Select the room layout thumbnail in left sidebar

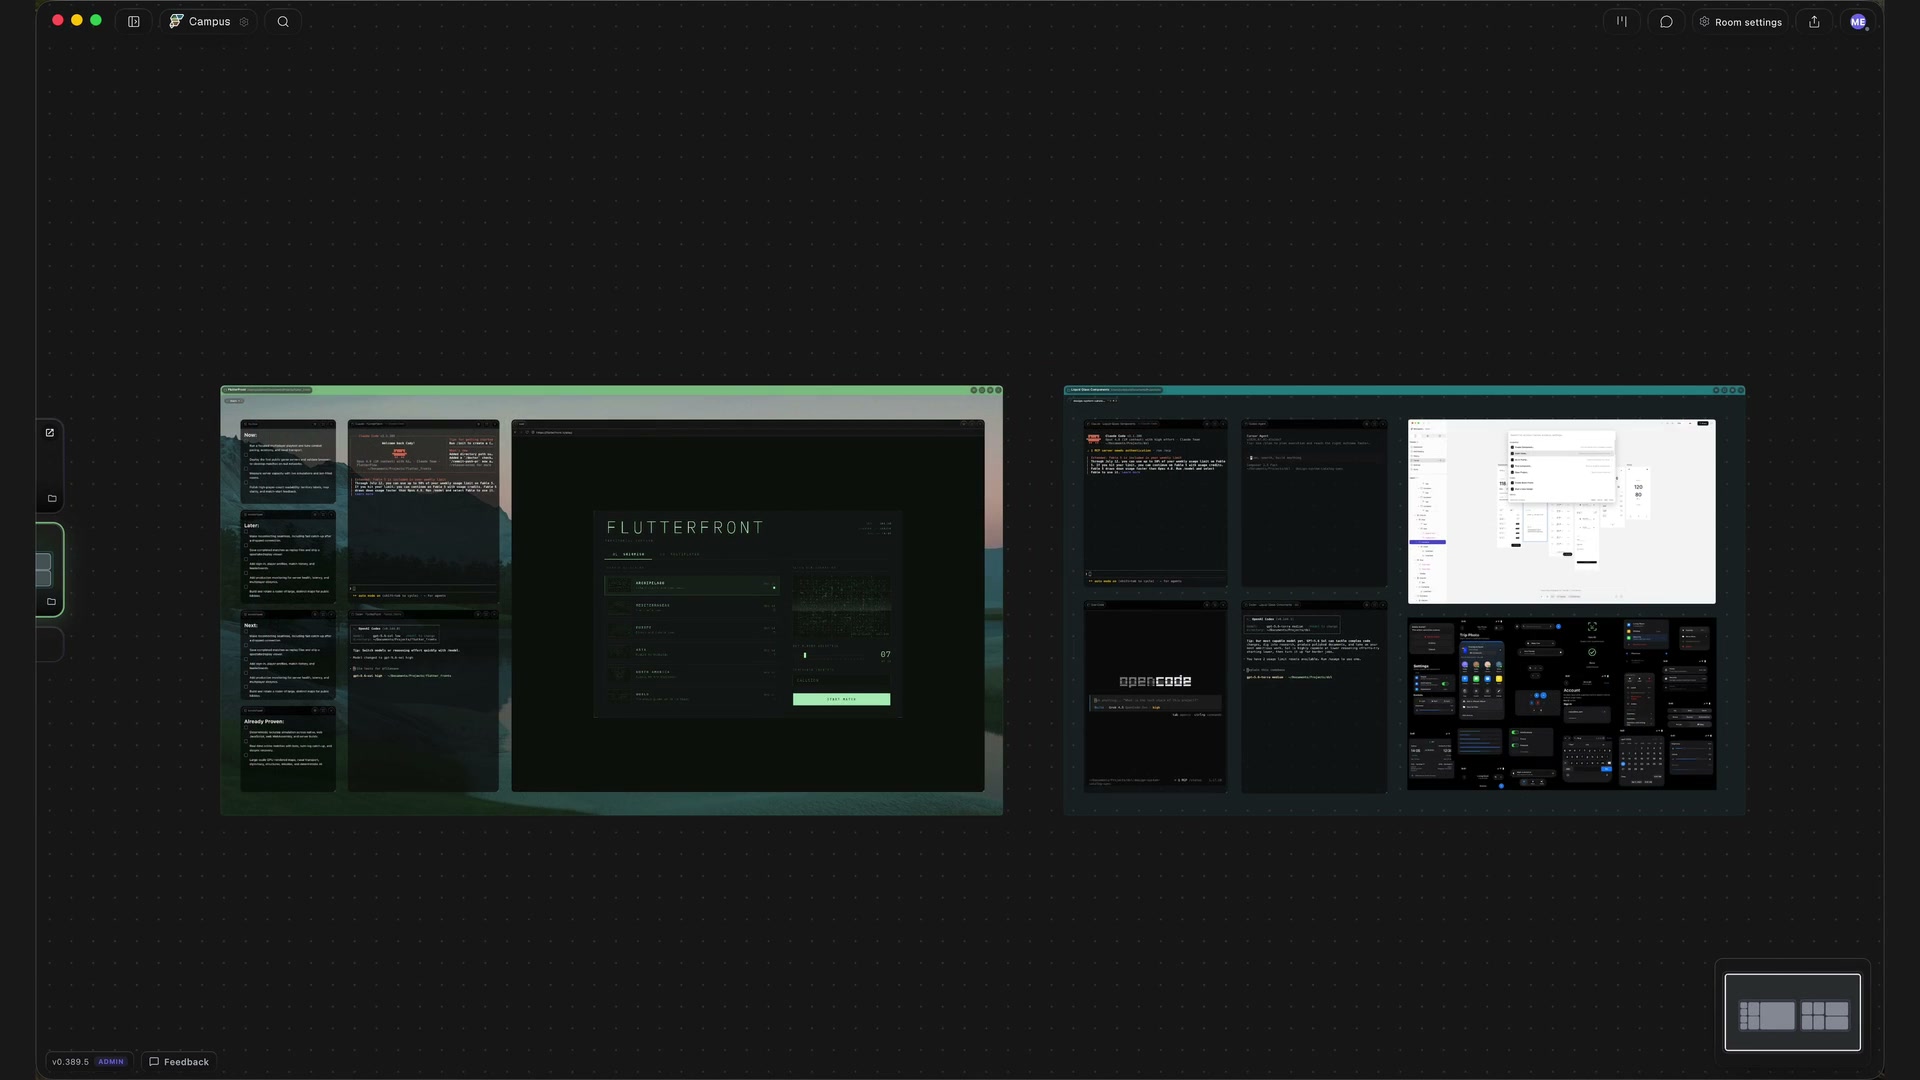(43, 569)
